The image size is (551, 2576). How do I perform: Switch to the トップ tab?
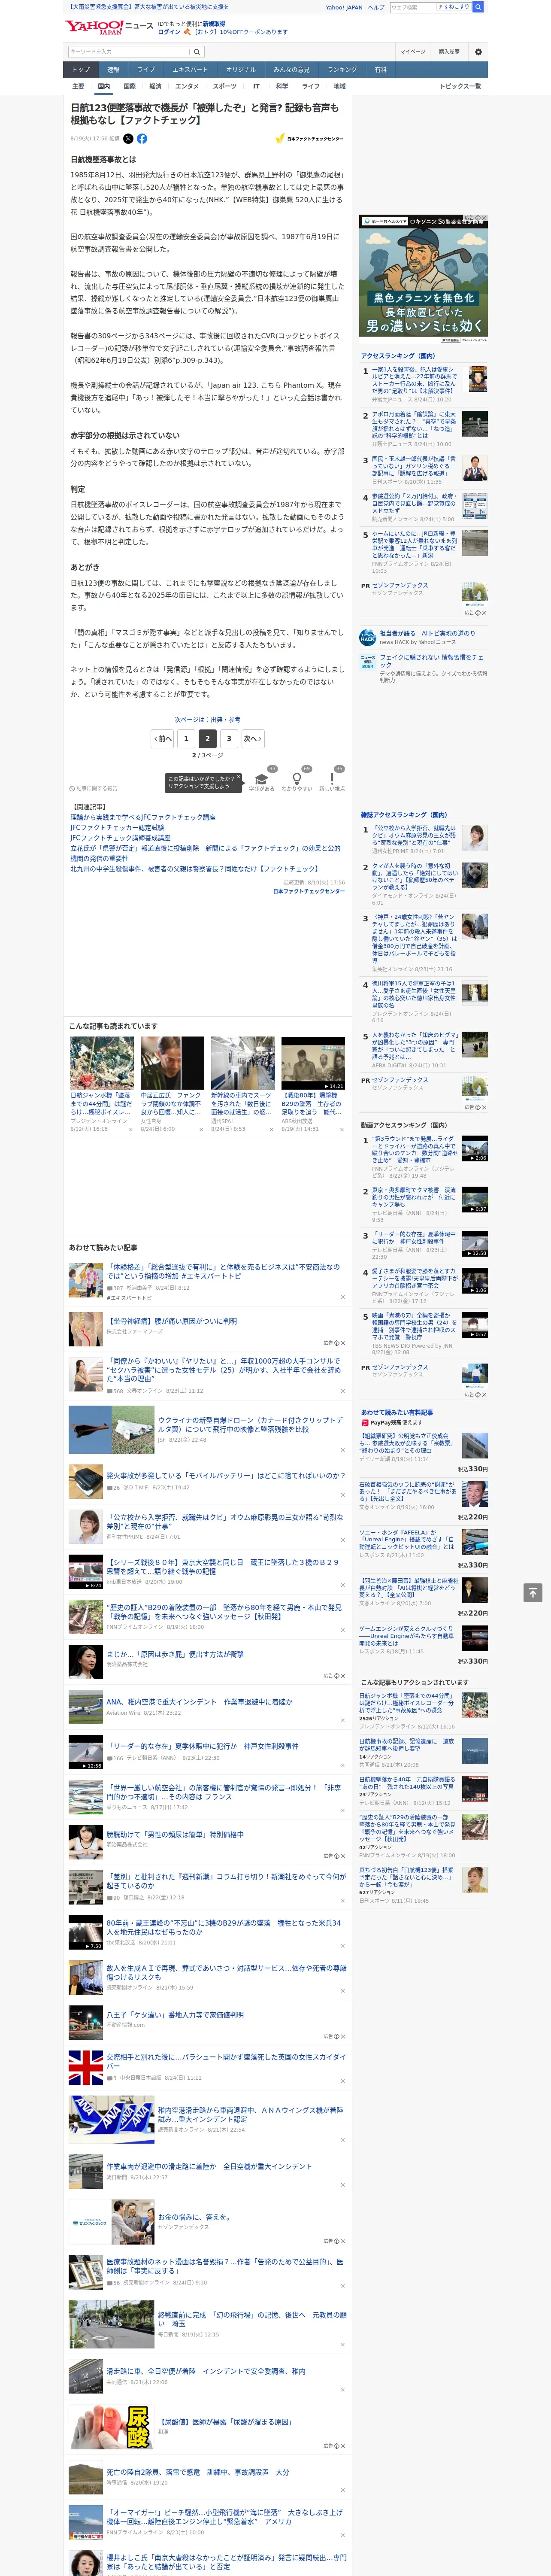pos(81,70)
